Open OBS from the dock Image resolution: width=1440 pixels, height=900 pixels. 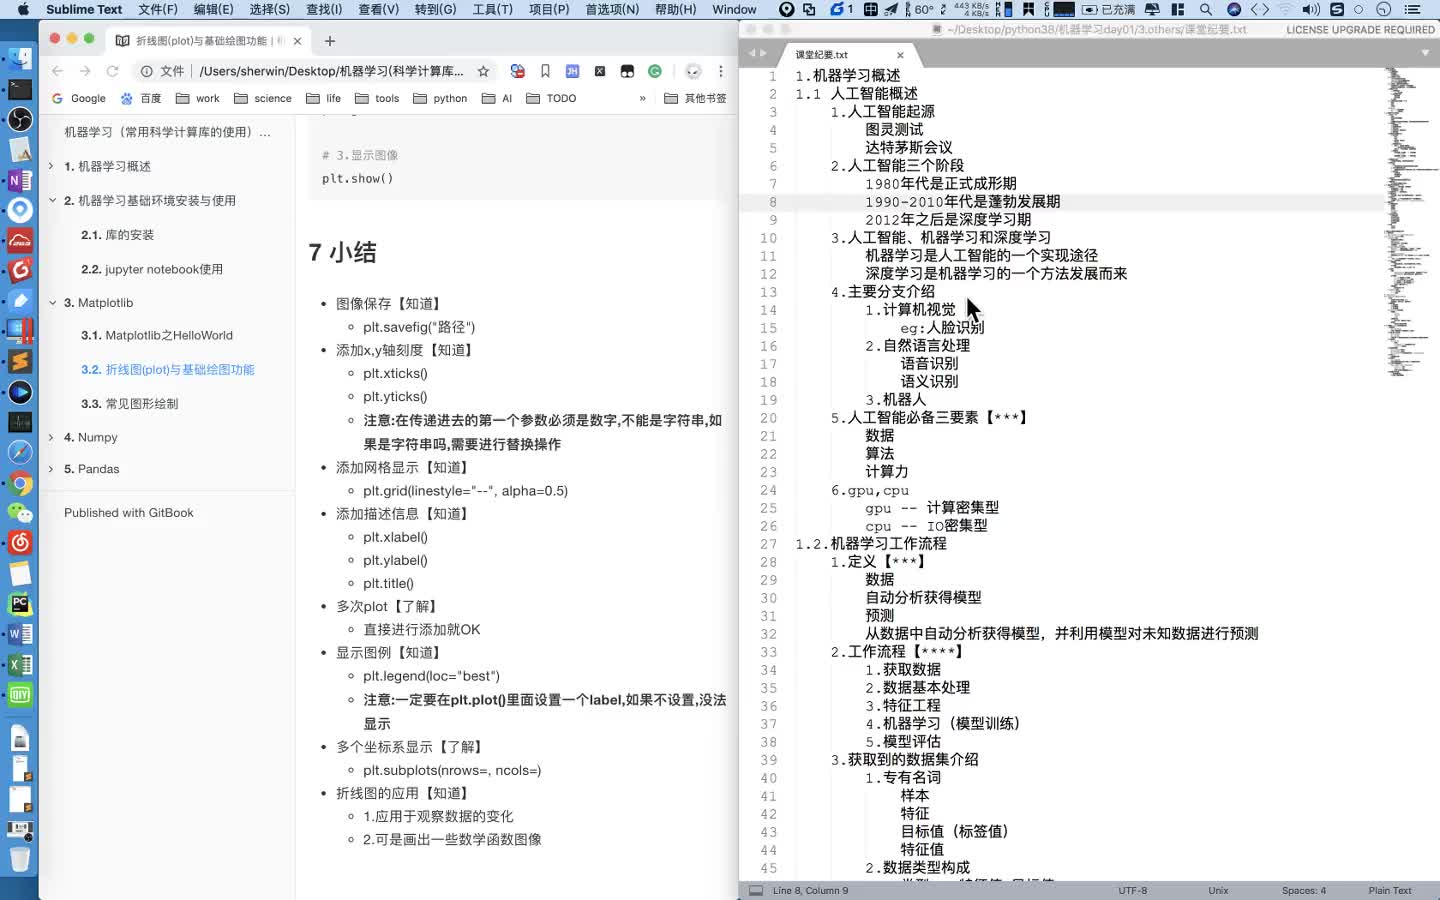coord(19,120)
